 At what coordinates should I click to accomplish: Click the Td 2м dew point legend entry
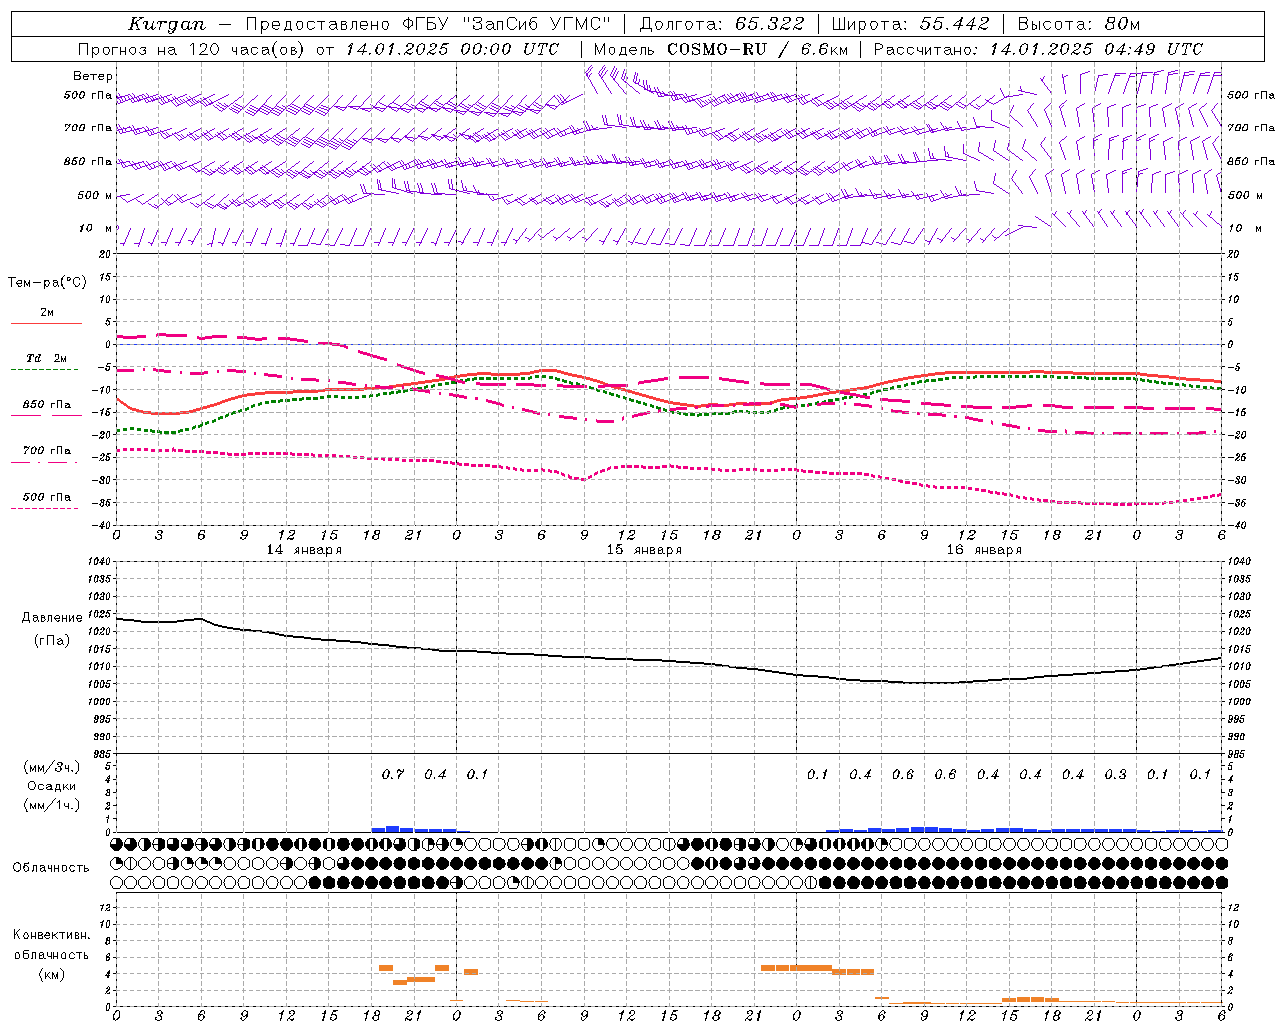(x=47, y=358)
